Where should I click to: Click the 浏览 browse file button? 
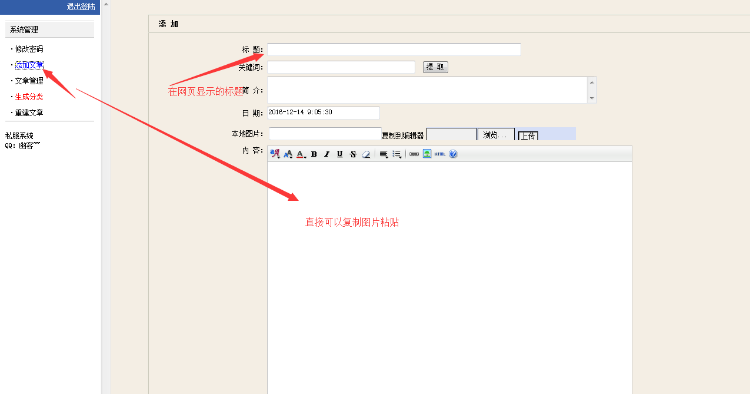496,135
